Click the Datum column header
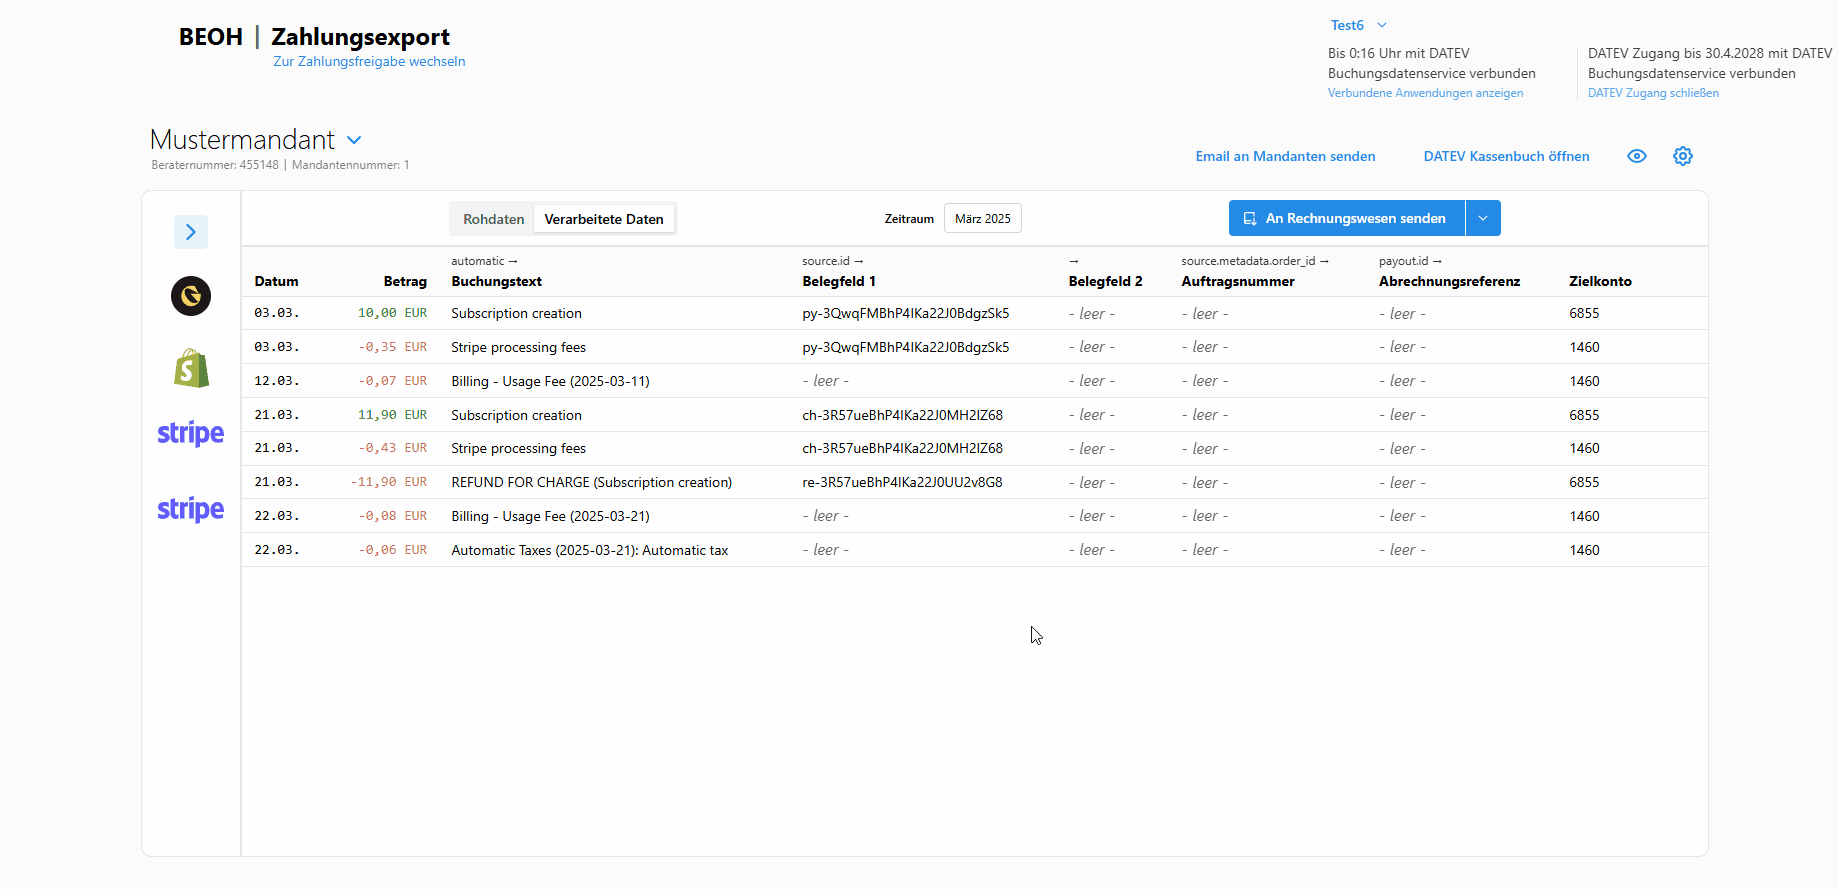Viewport: 1838px width, 889px height. (x=276, y=281)
